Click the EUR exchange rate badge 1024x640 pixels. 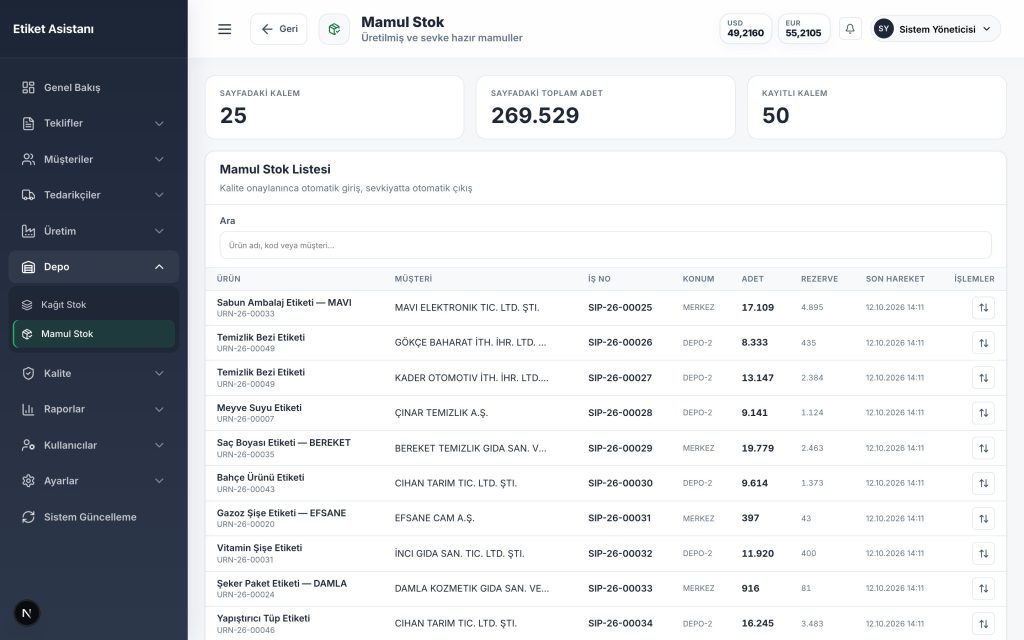pos(803,29)
